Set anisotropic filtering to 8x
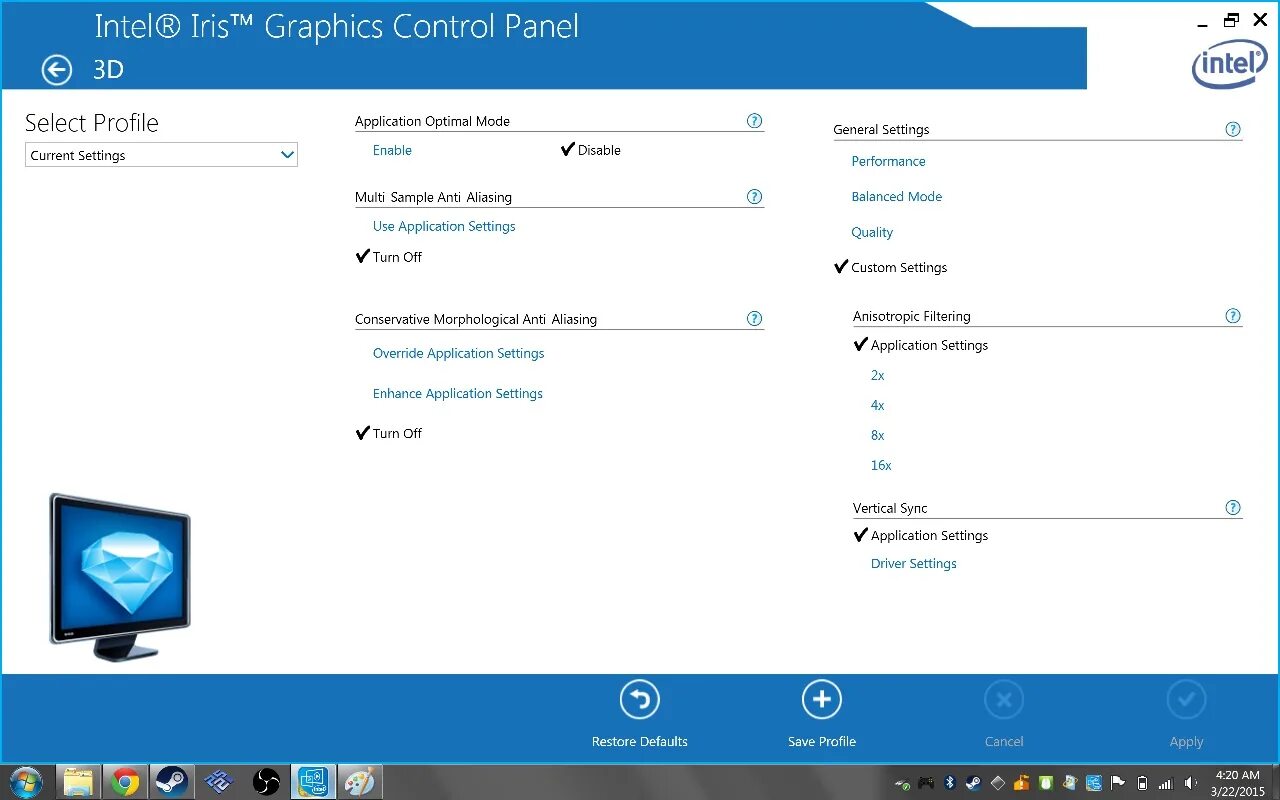The width and height of the screenshot is (1280, 800). 878,435
